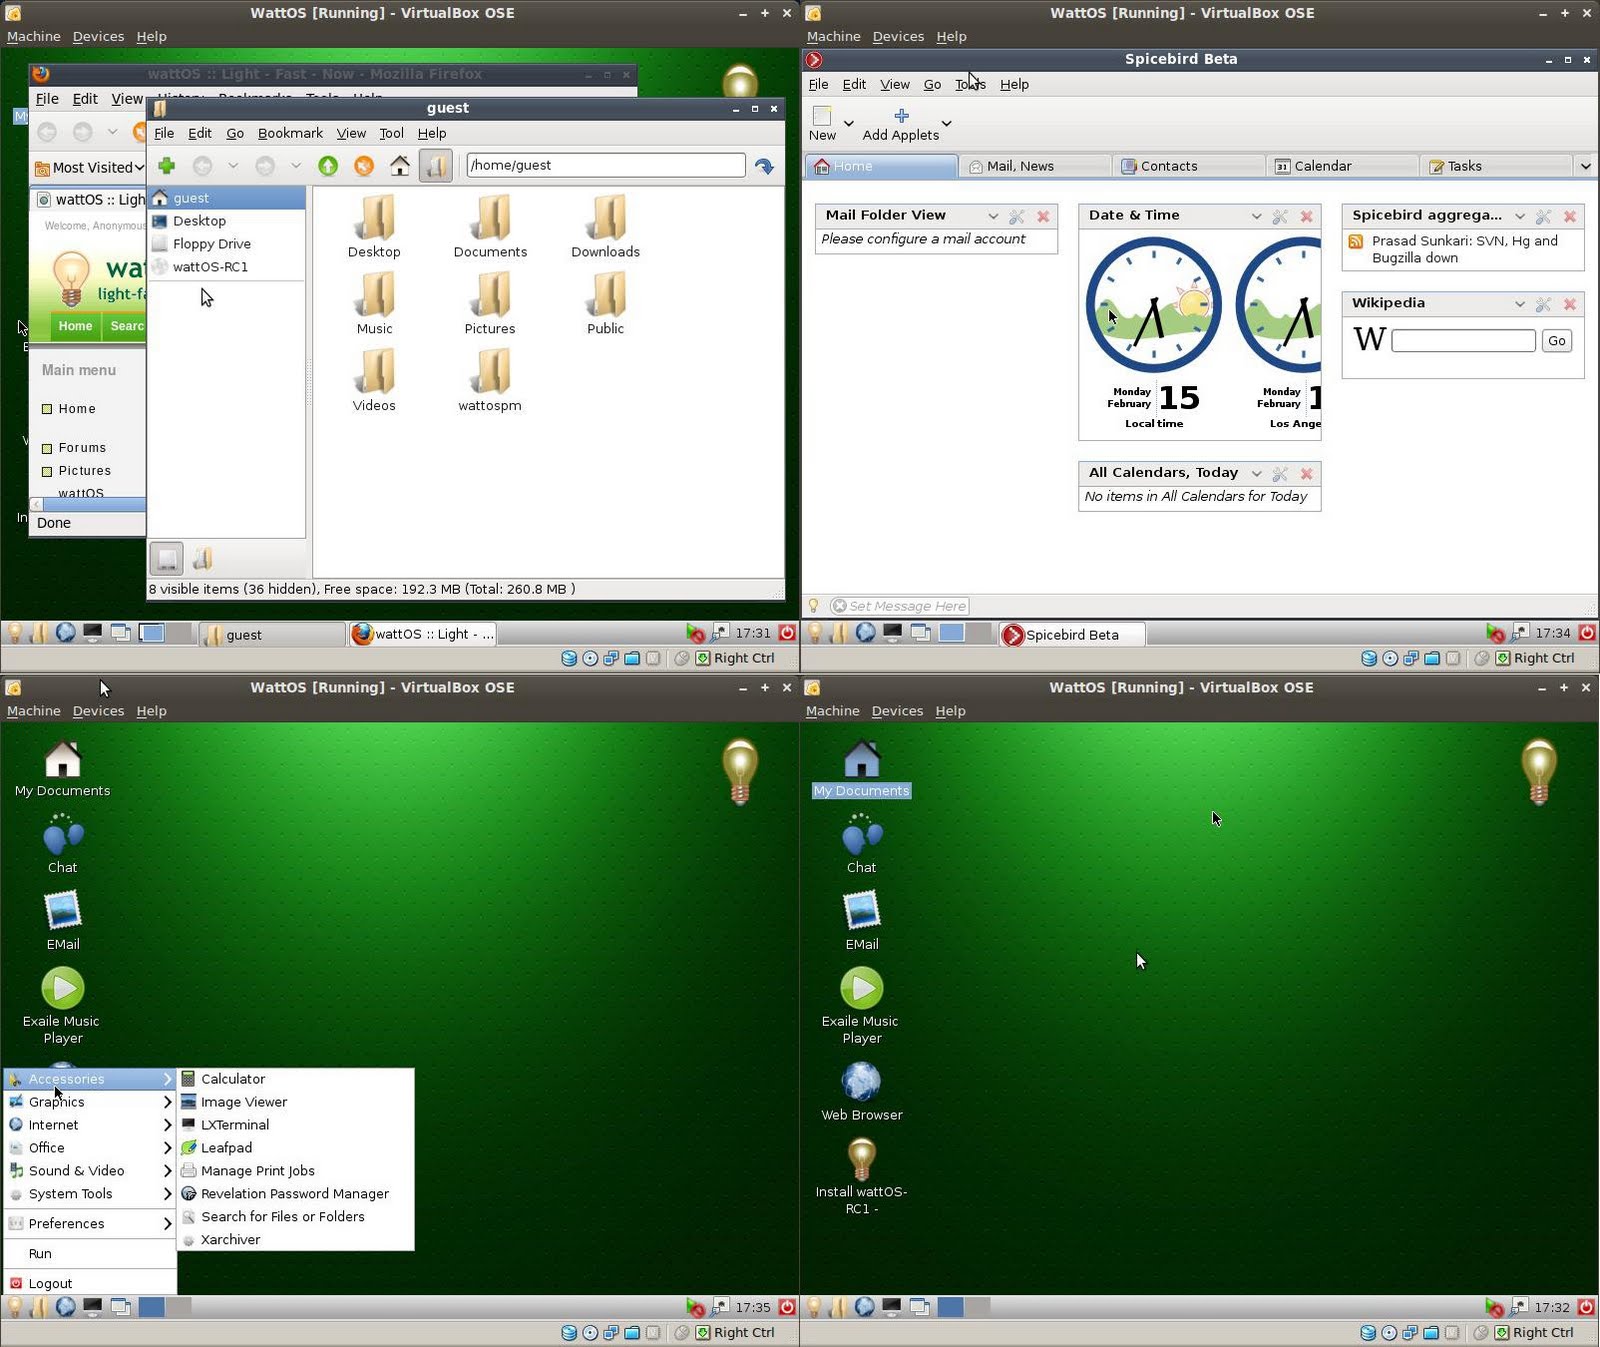Go to home folder via house toolbar icon
Viewport: 1600px width, 1347px height.
pos(400,166)
